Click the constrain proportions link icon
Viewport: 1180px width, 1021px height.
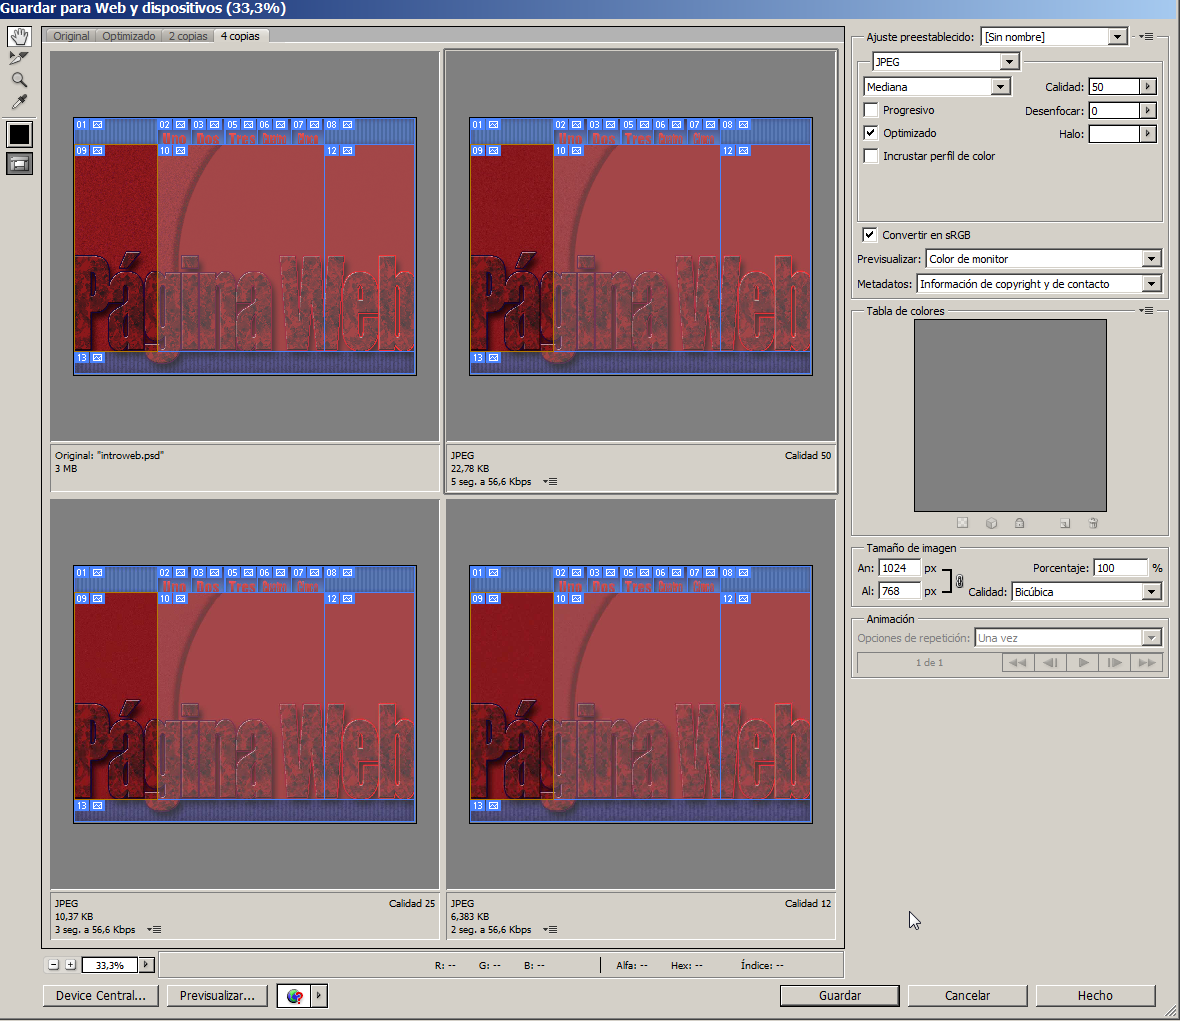959,581
